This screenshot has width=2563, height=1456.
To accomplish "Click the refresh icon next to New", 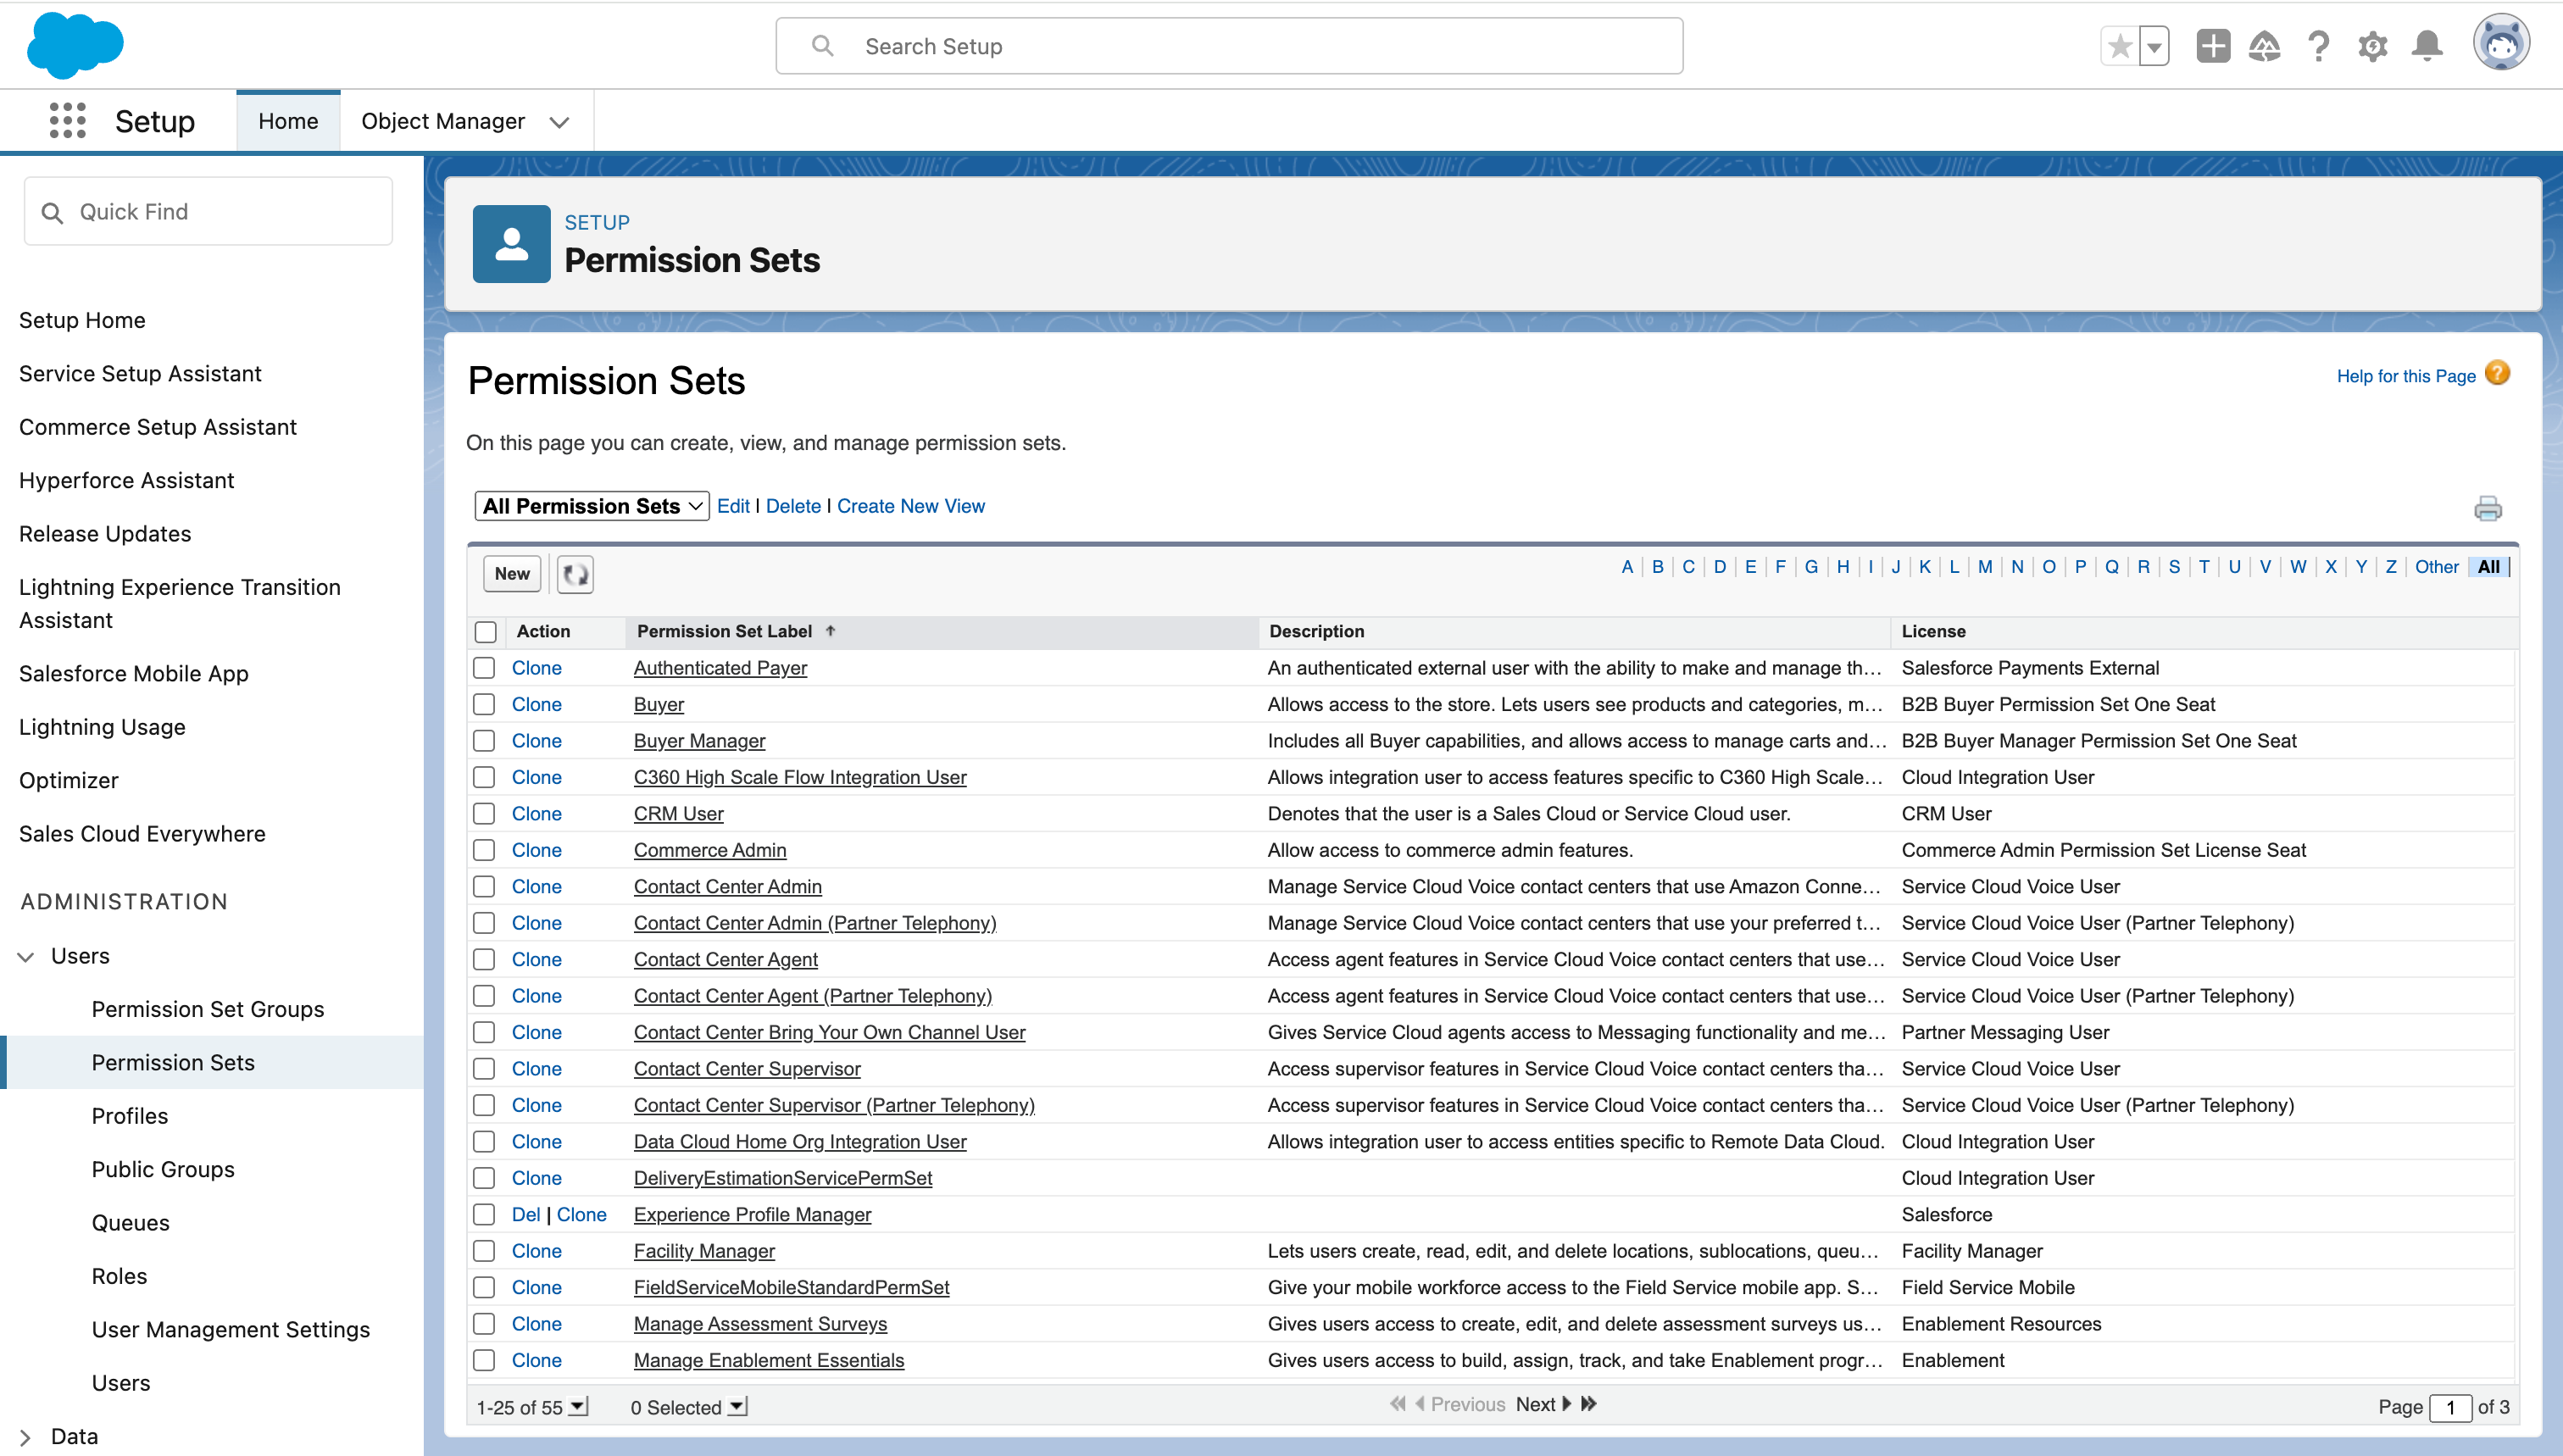I will point(574,574).
